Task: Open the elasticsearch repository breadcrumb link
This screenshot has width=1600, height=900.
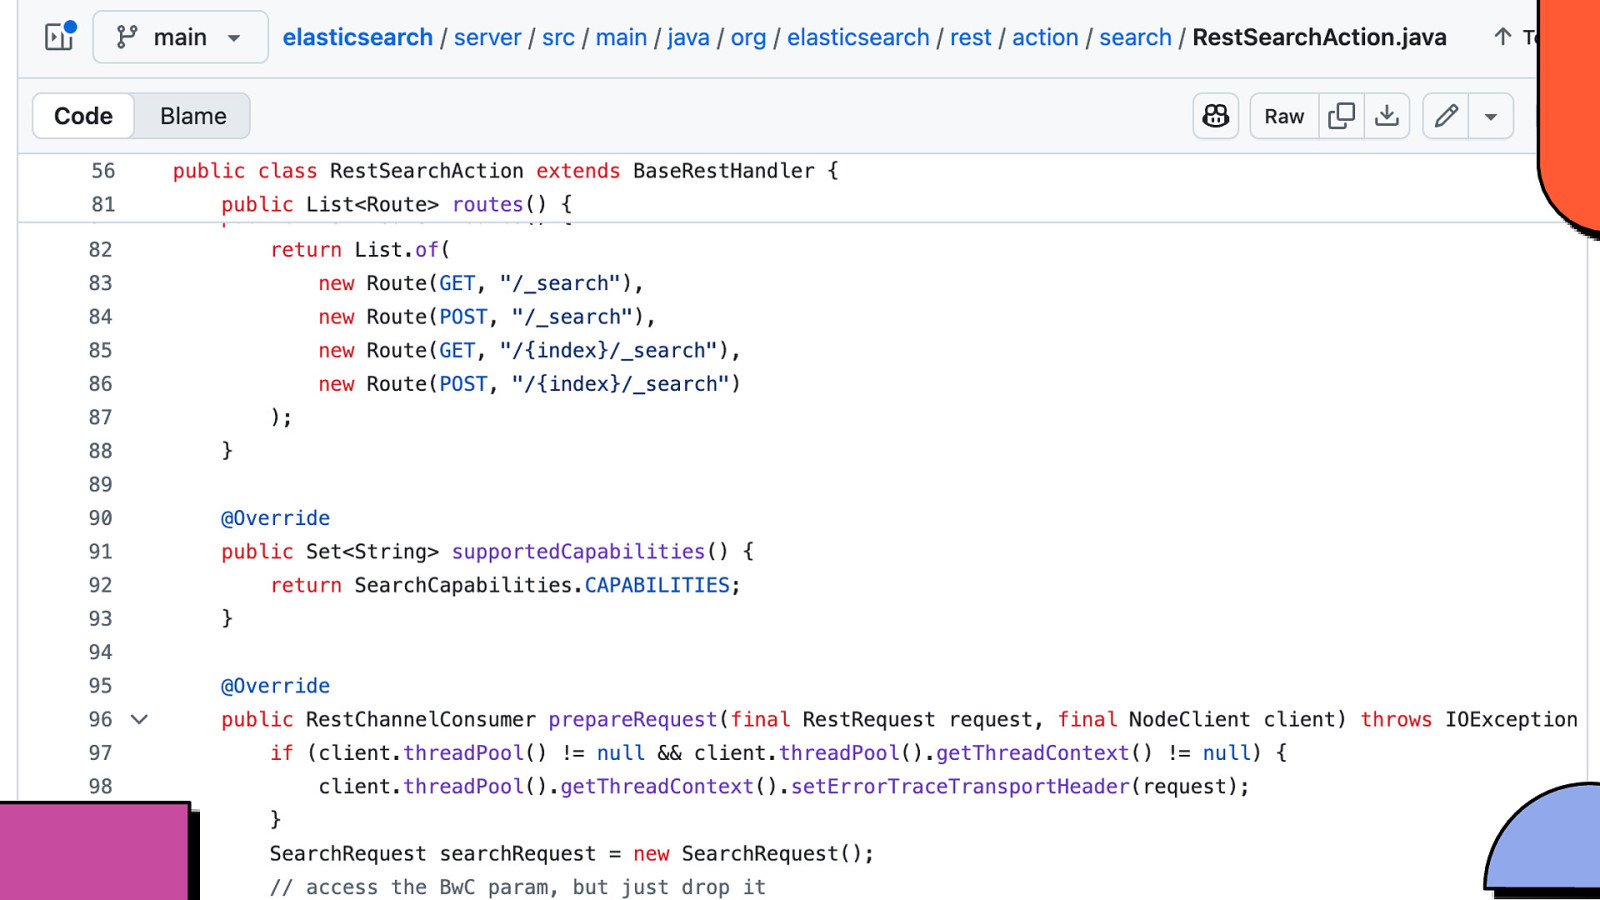Action: point(357,37)
